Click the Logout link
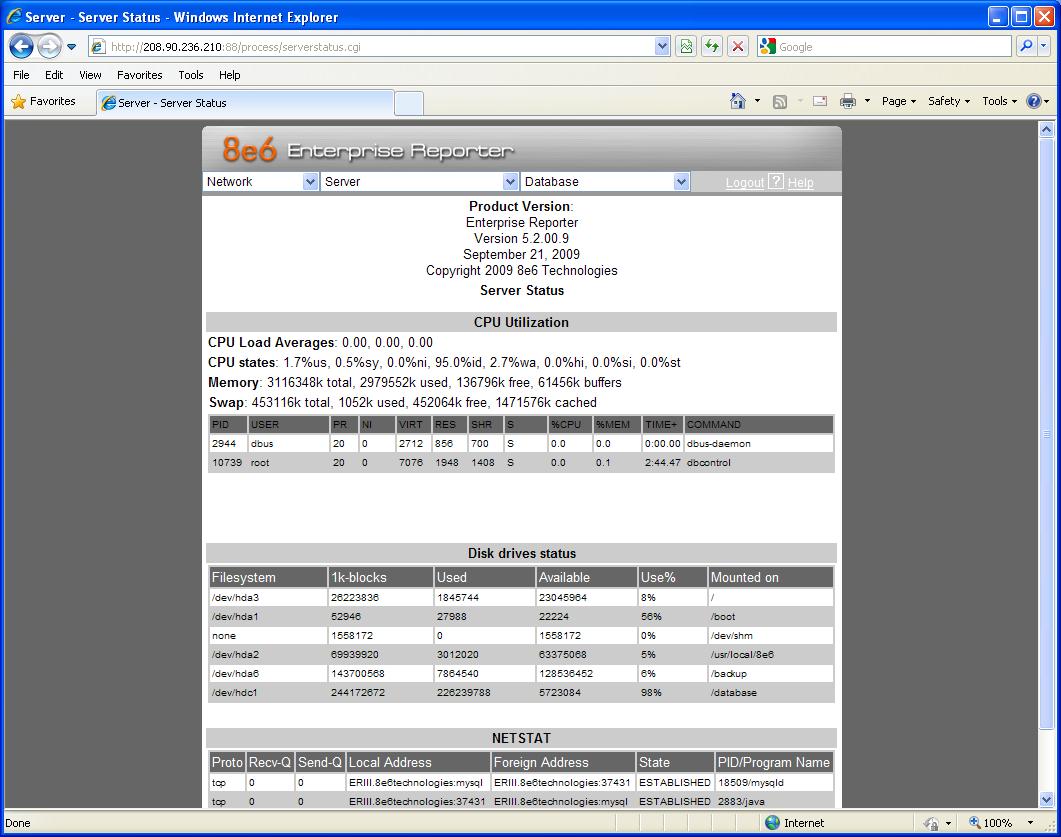 (744, 183)
